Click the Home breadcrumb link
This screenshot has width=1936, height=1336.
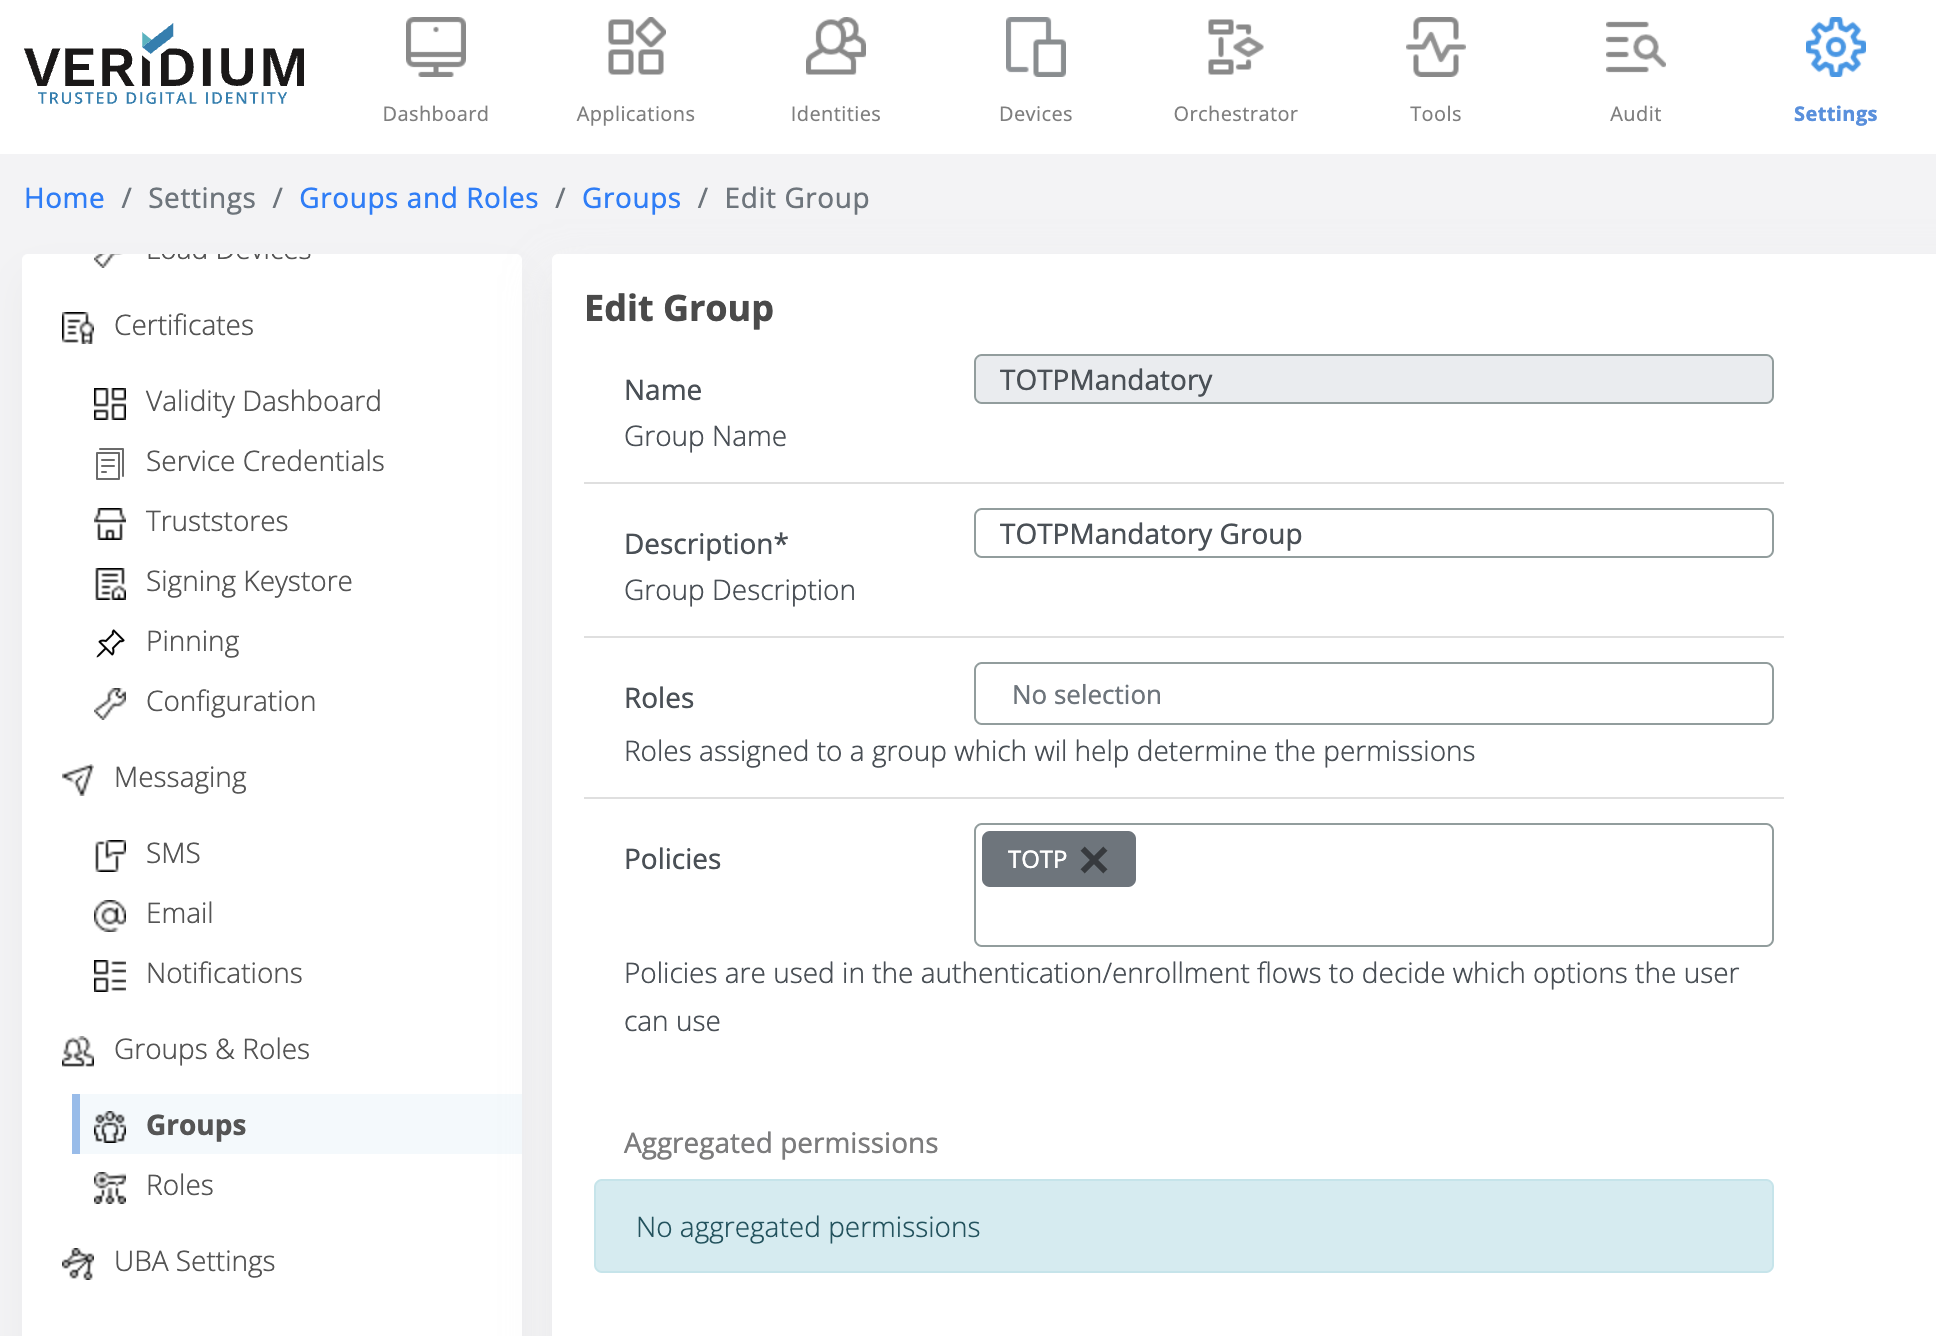[x=64, y=198]
